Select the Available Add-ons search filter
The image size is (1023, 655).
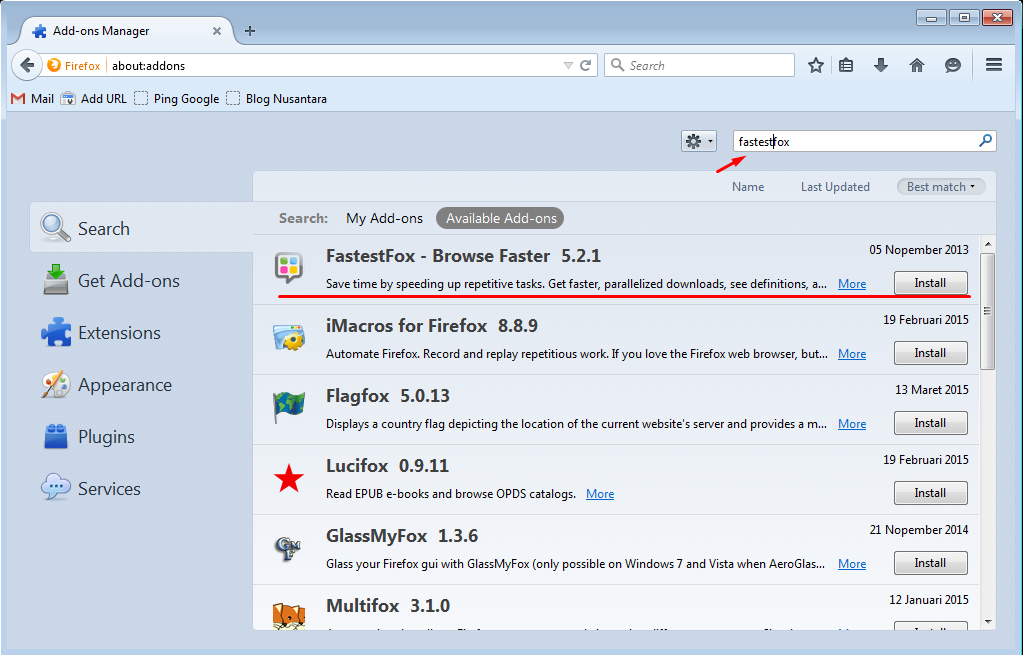pyautogui.click(x=500, y=219)
